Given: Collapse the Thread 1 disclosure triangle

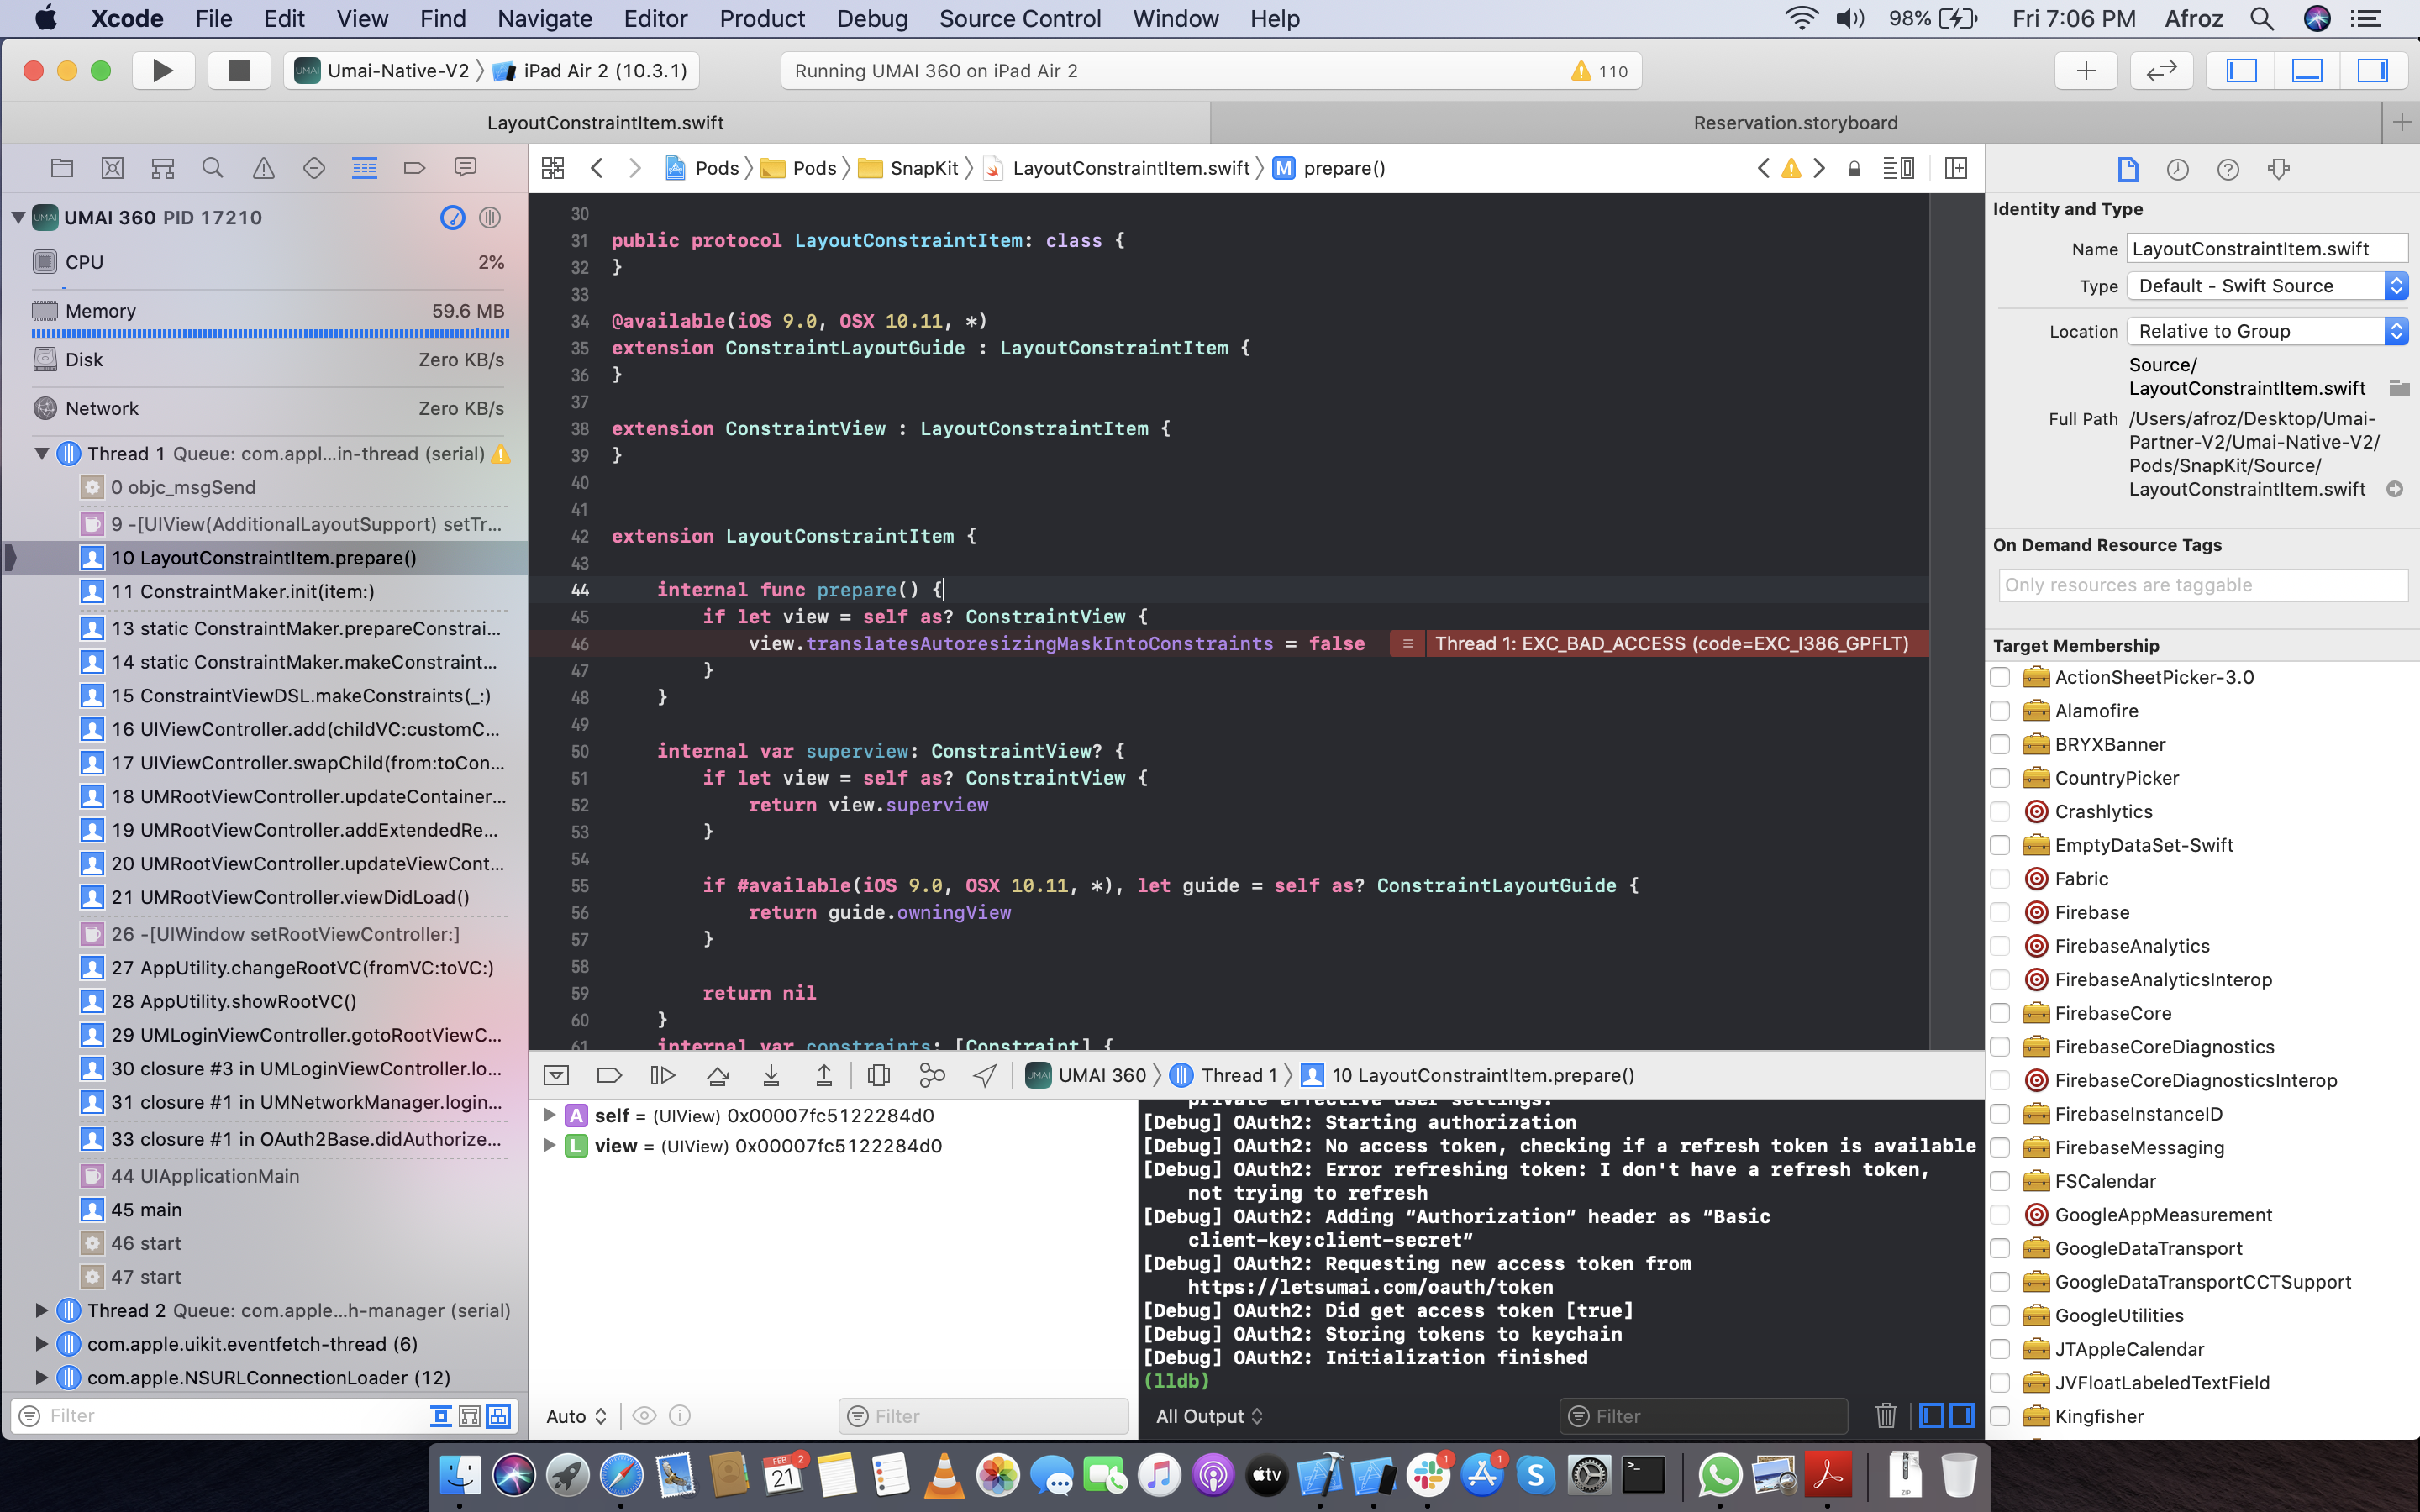Looking at the screenshot, I should pos(42,454).
